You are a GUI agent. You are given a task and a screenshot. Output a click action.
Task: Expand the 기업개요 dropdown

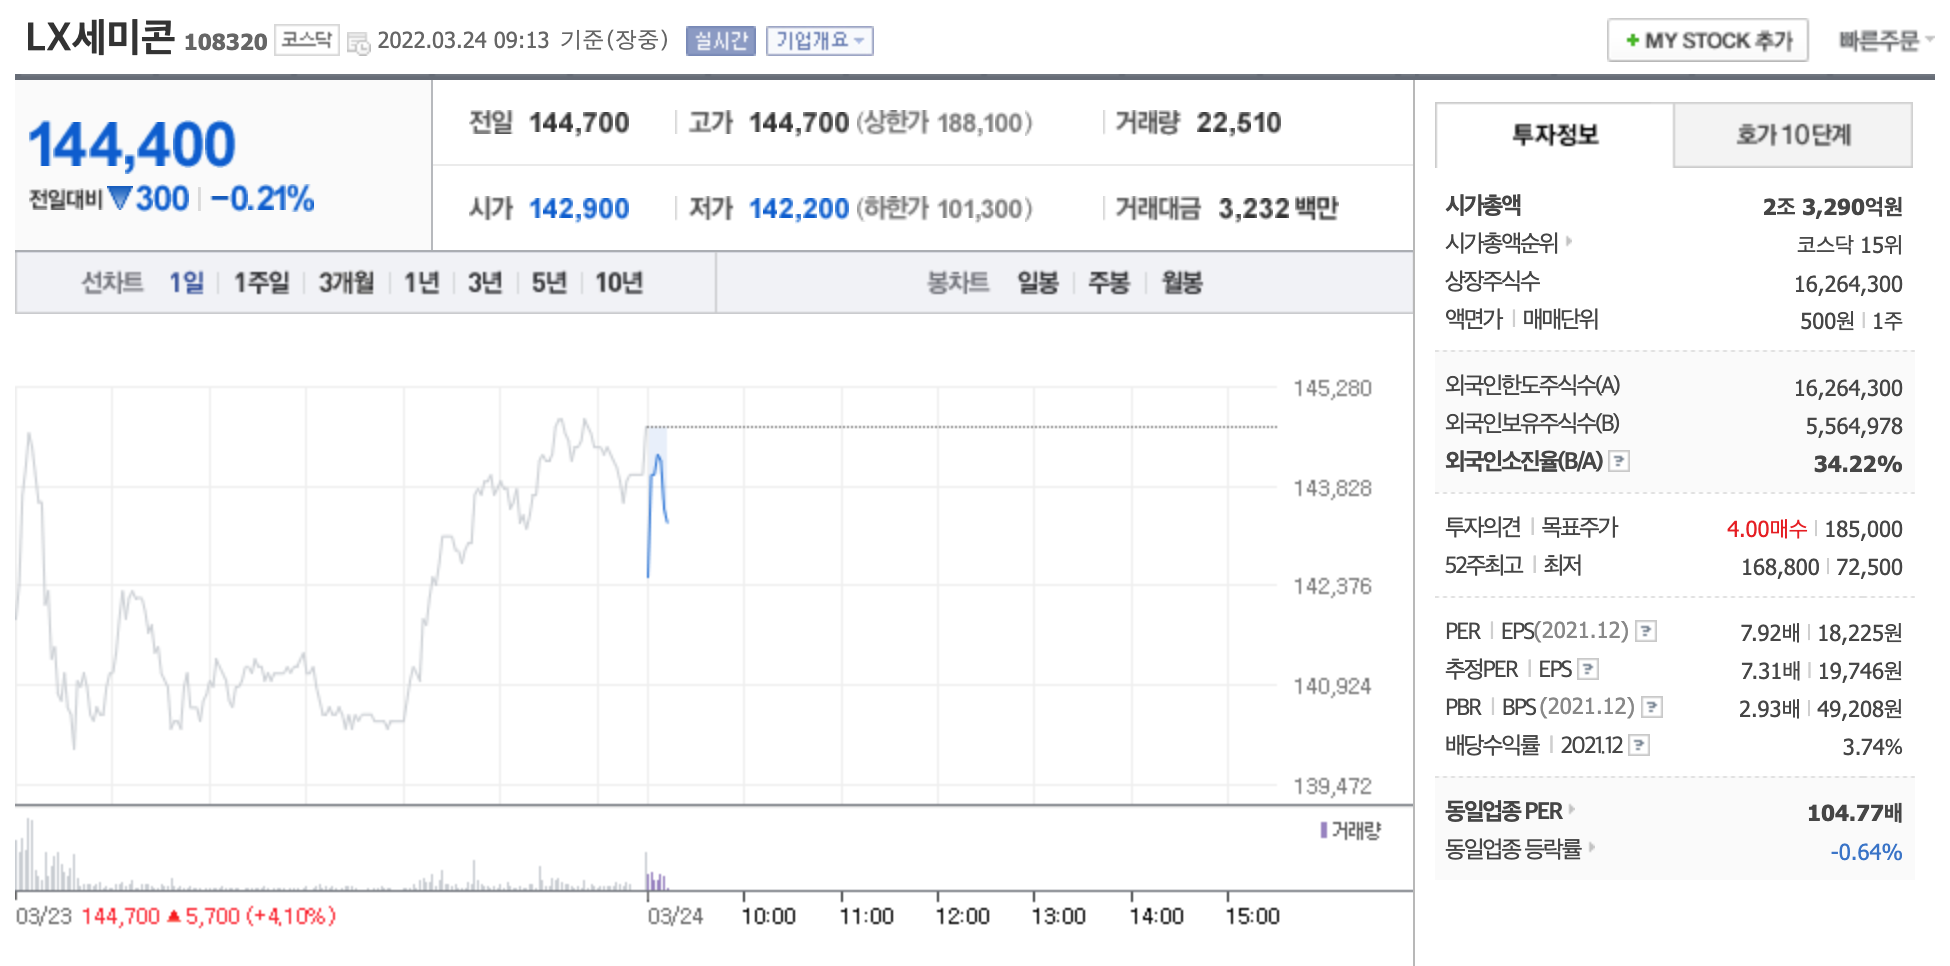[820, 41]
